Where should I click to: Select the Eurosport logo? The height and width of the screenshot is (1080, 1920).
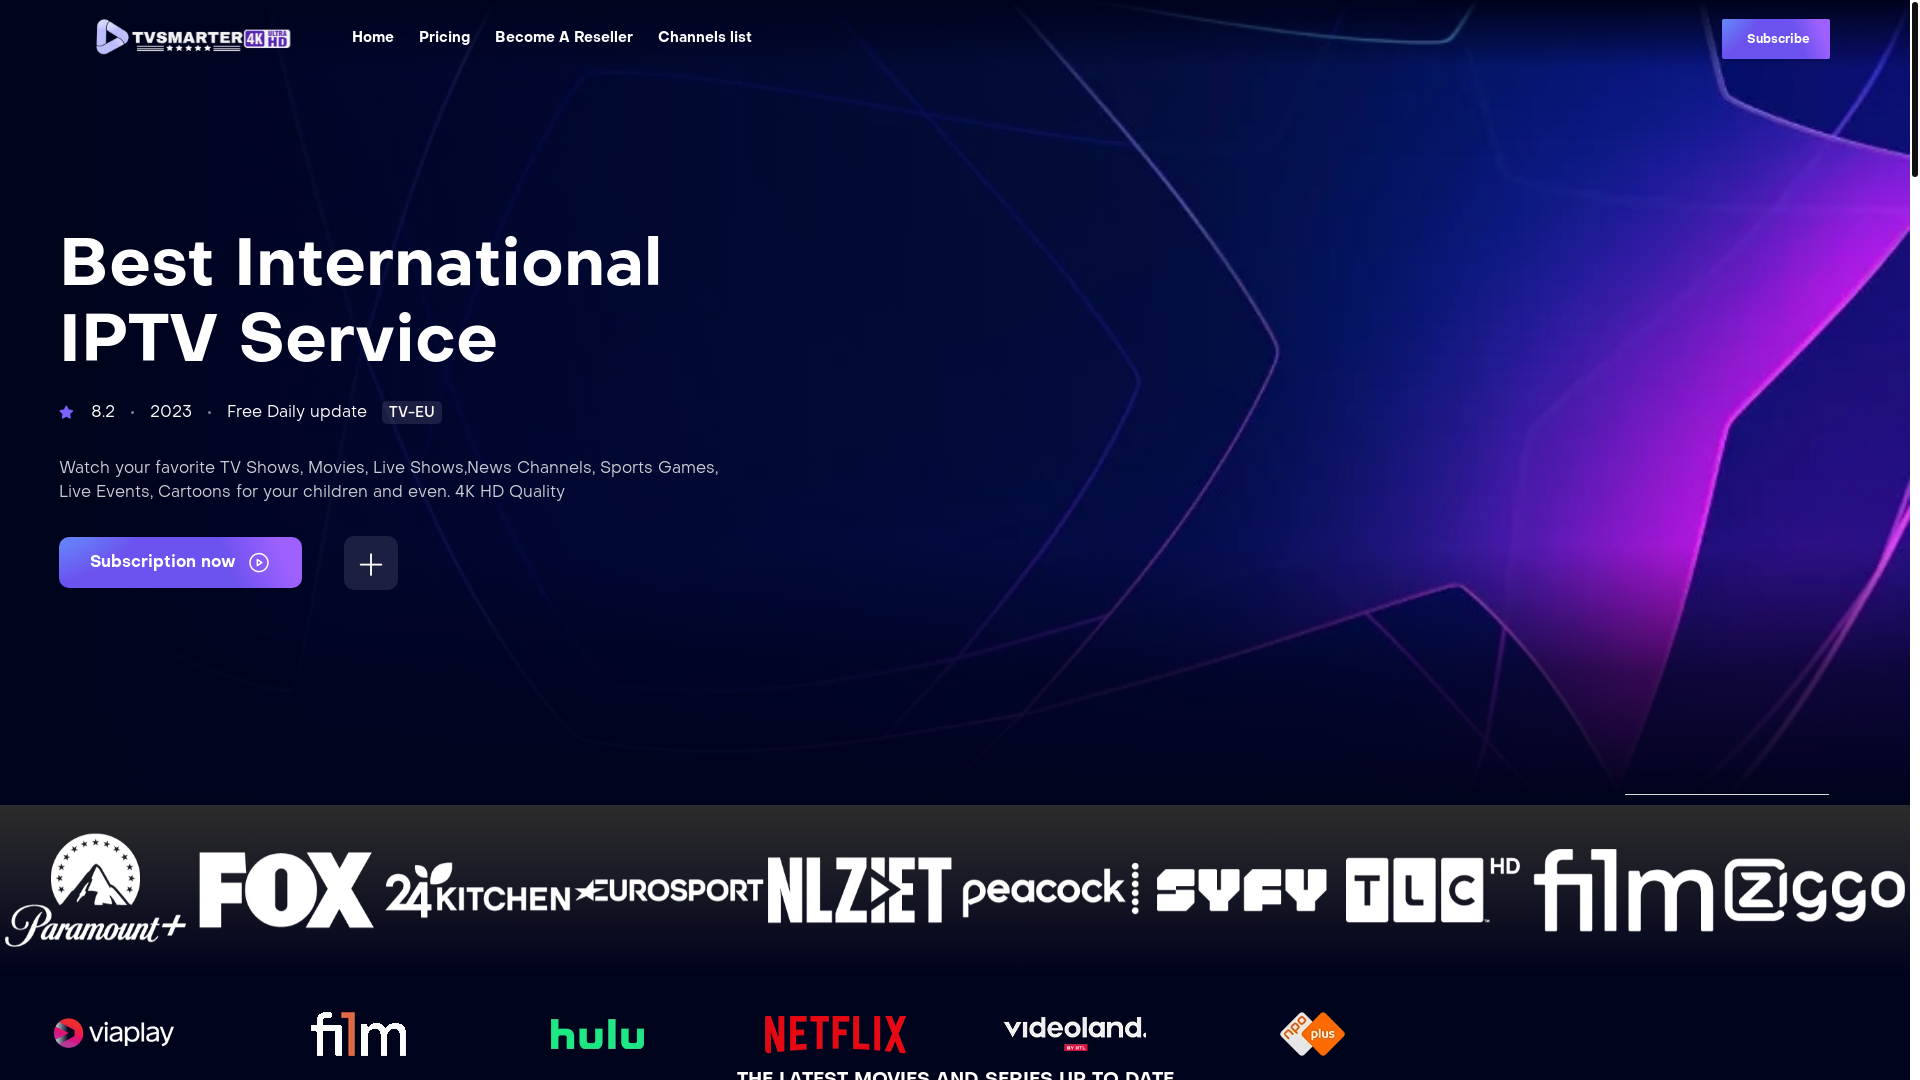click(x=669, y=890)
